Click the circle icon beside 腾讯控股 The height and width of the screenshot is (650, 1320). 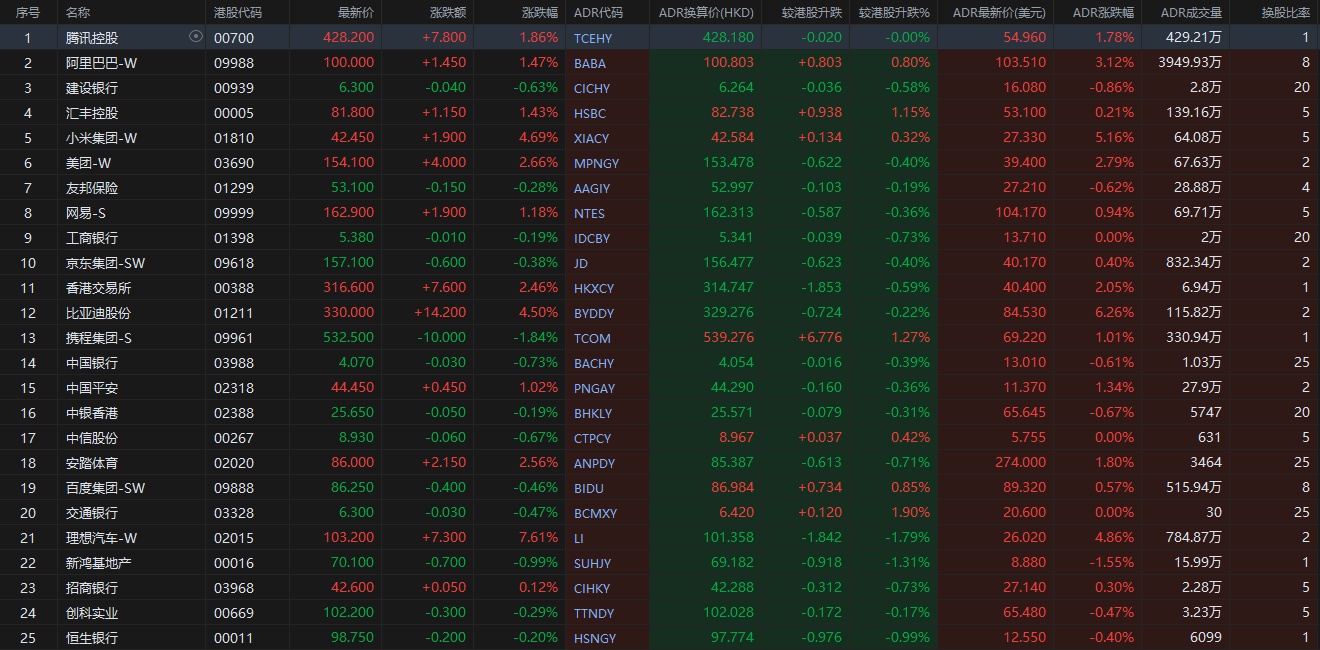pos(195,37)
